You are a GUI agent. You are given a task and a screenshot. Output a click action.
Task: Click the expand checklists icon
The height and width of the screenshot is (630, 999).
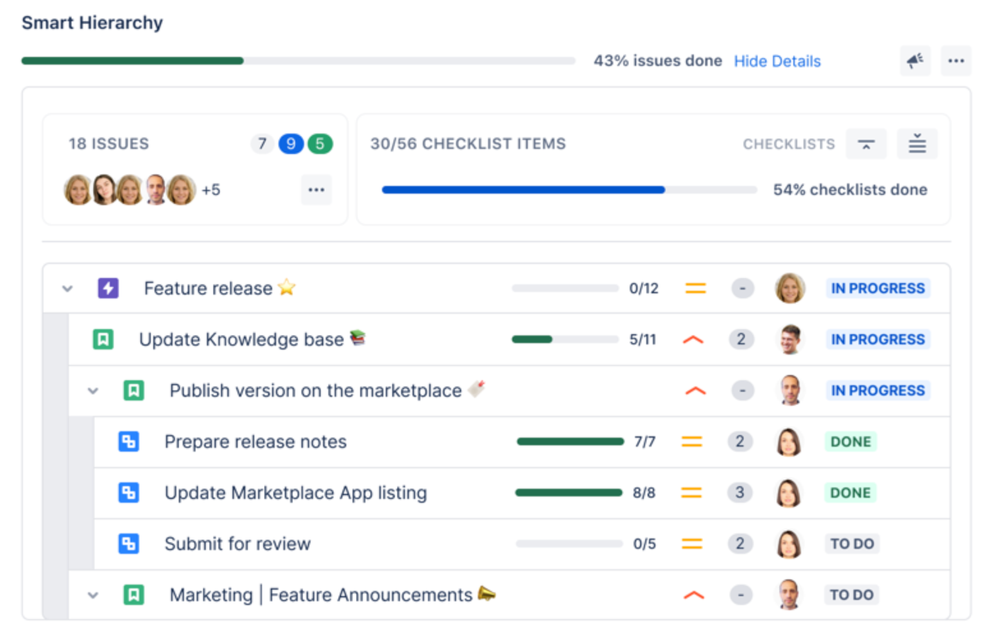(x=917, y=144)
